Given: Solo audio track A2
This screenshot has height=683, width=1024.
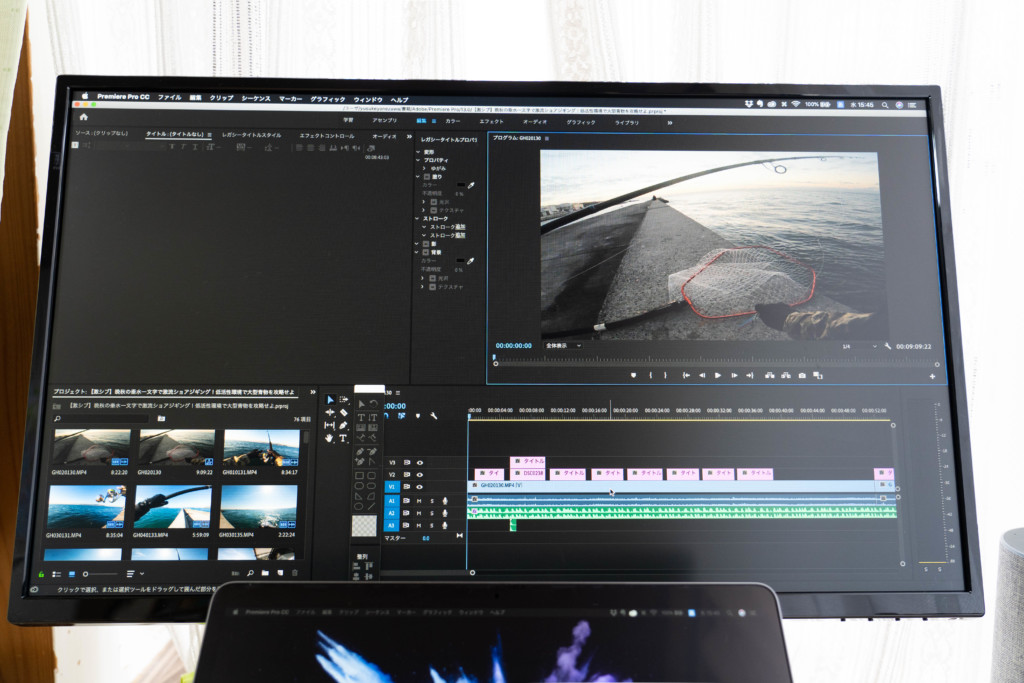Looking at the screenshot, I should pos(432,513).
